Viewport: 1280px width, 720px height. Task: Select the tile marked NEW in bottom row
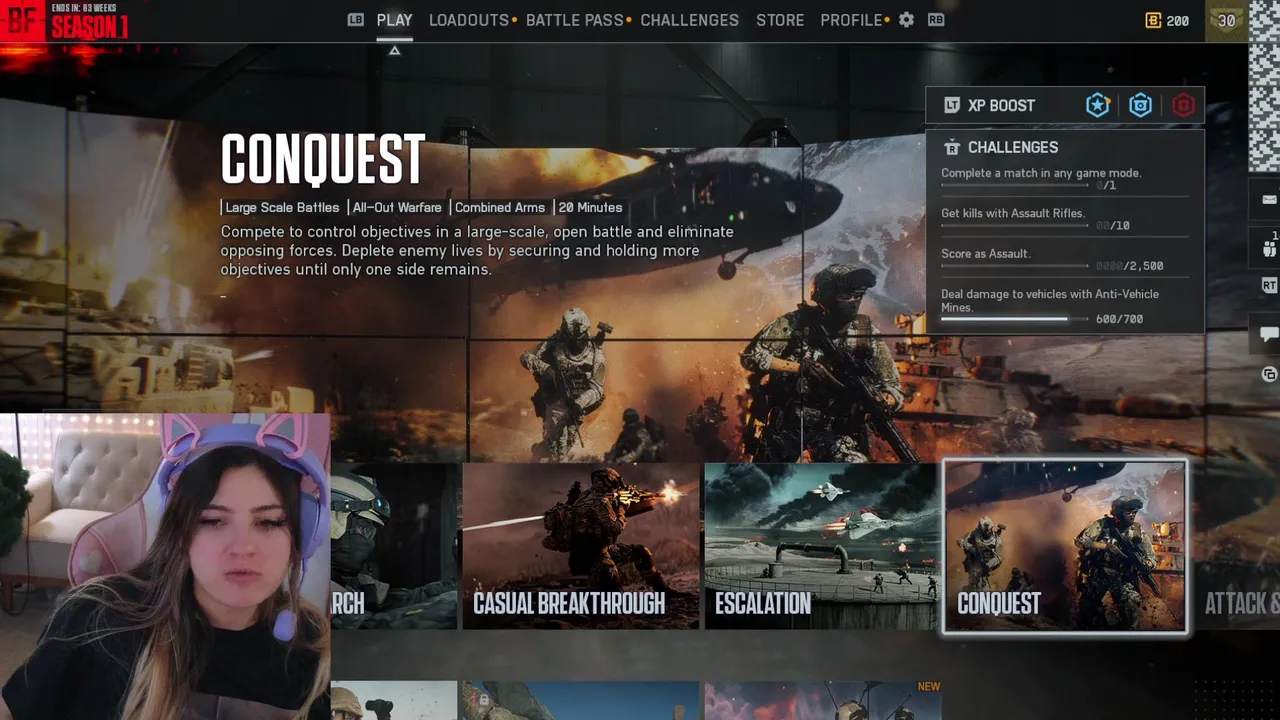tap(822, 700)
